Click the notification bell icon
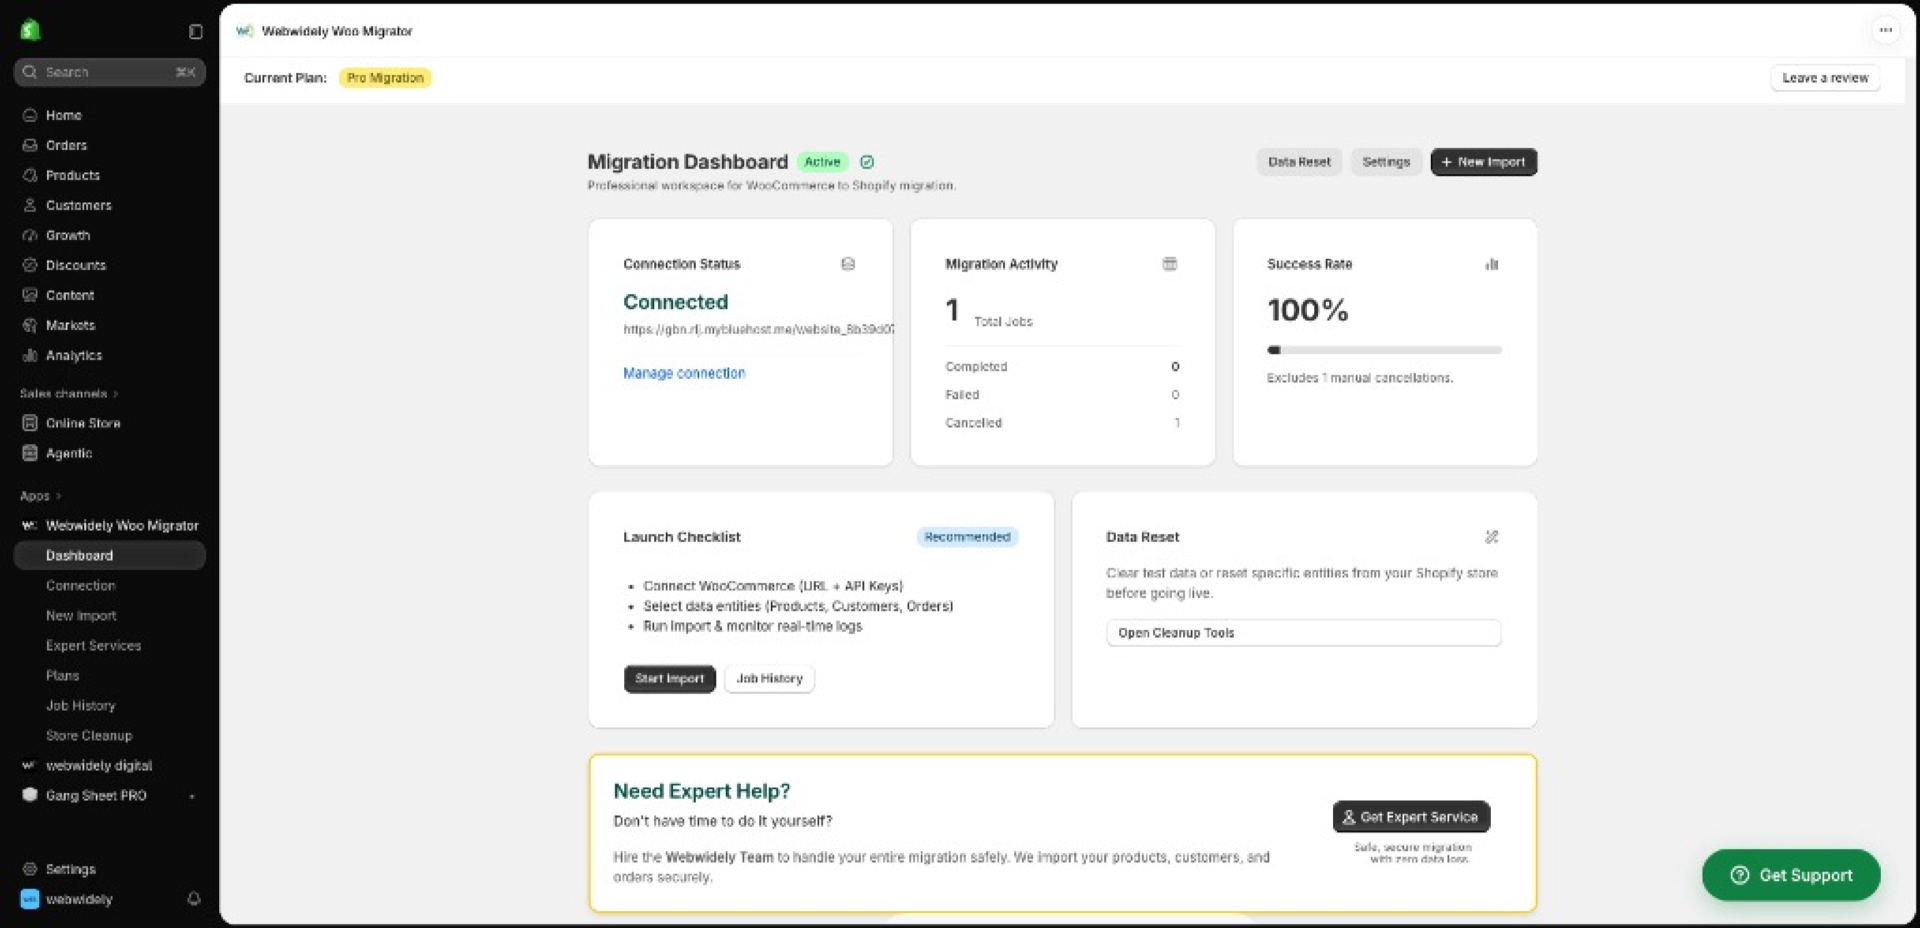Image resolution: width=1920 pixels, height=928 pixels. tap(194, 899)
